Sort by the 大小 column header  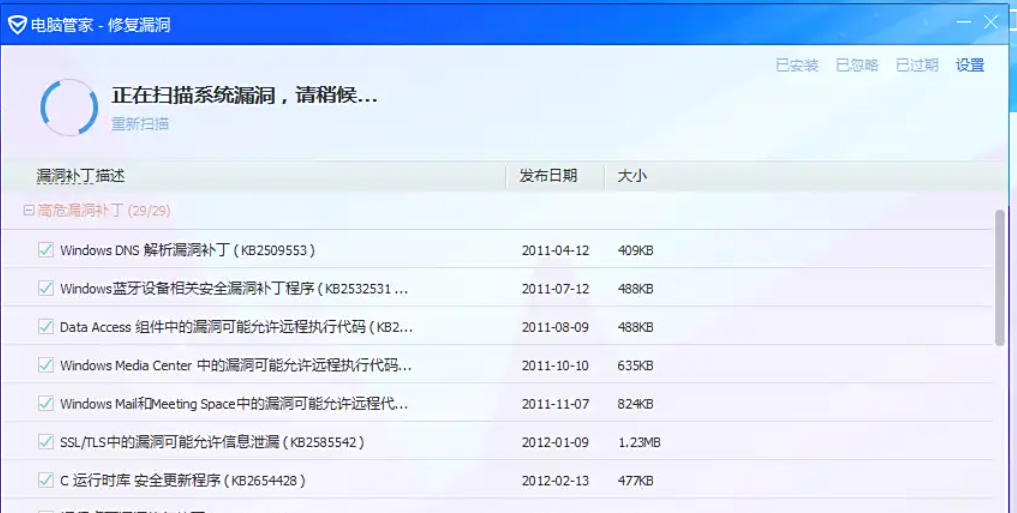pyautogui.click(x=632, y=176)
